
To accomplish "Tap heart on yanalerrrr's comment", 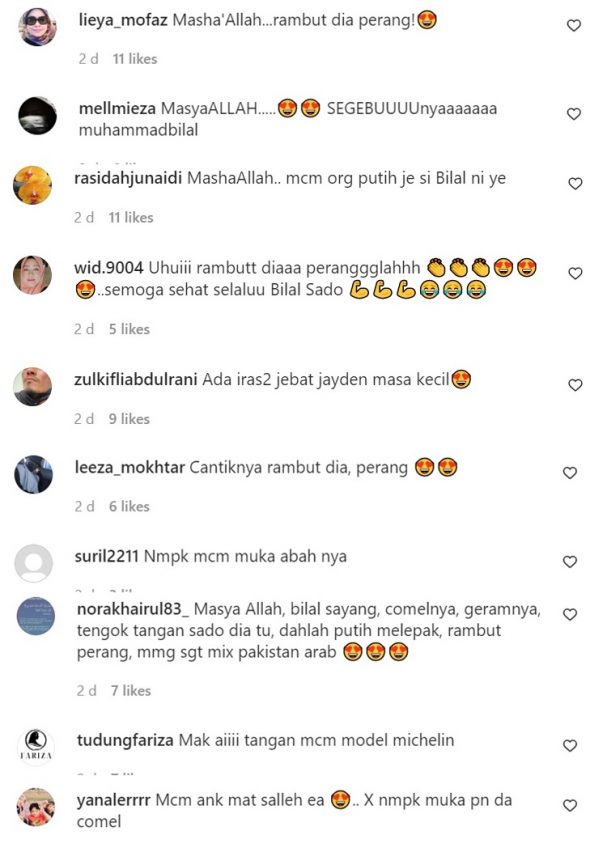I will pyautogui.click(x=570, y=805).
